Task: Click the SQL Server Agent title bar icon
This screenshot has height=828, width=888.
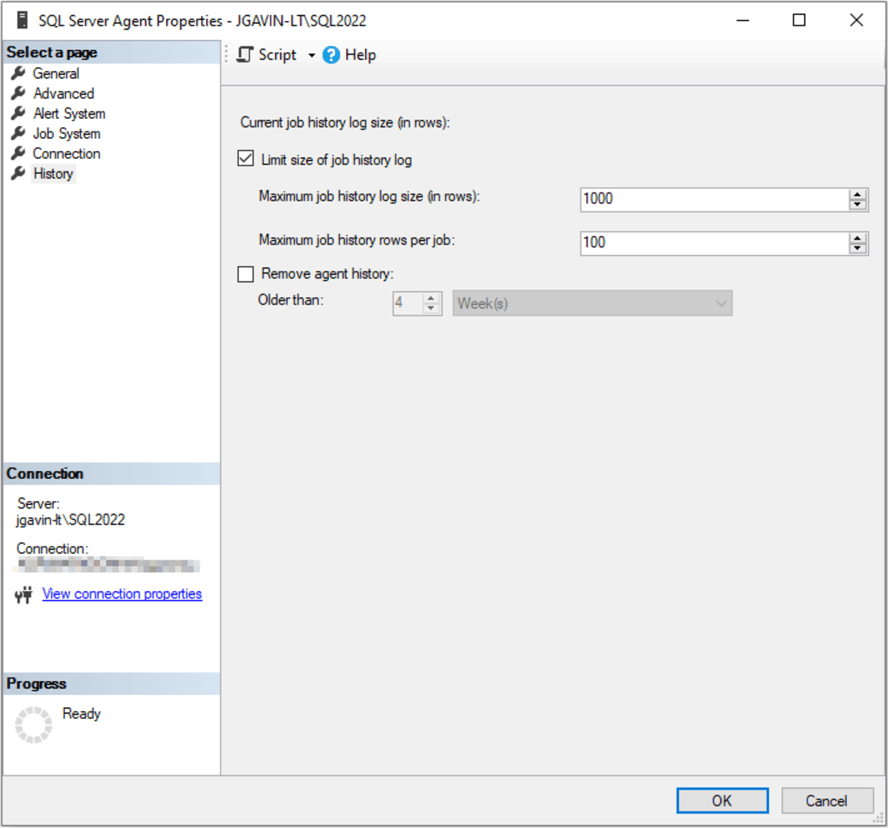Action: 23,19
